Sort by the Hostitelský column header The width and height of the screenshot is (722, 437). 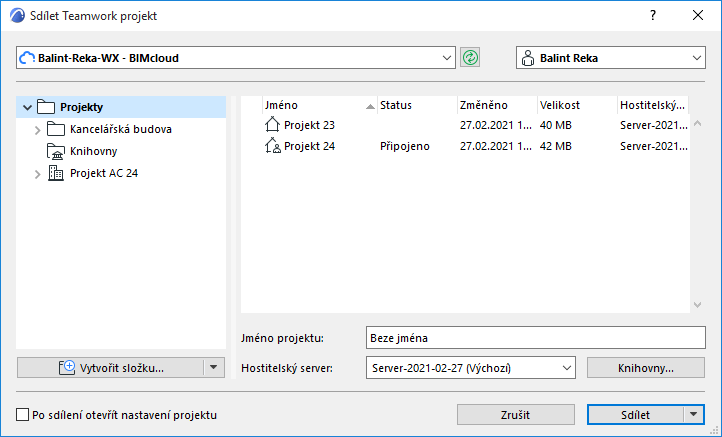[x=653, y=105]
